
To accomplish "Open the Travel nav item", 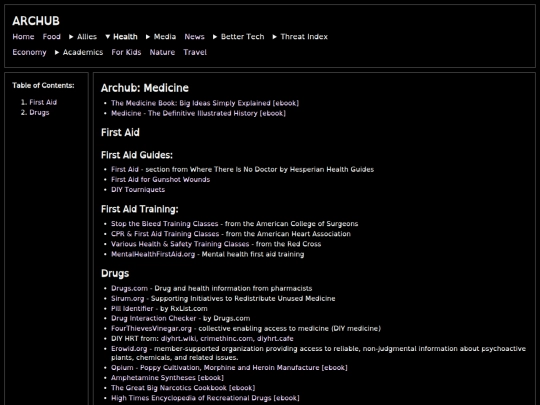I will click(x=195, y=52).
